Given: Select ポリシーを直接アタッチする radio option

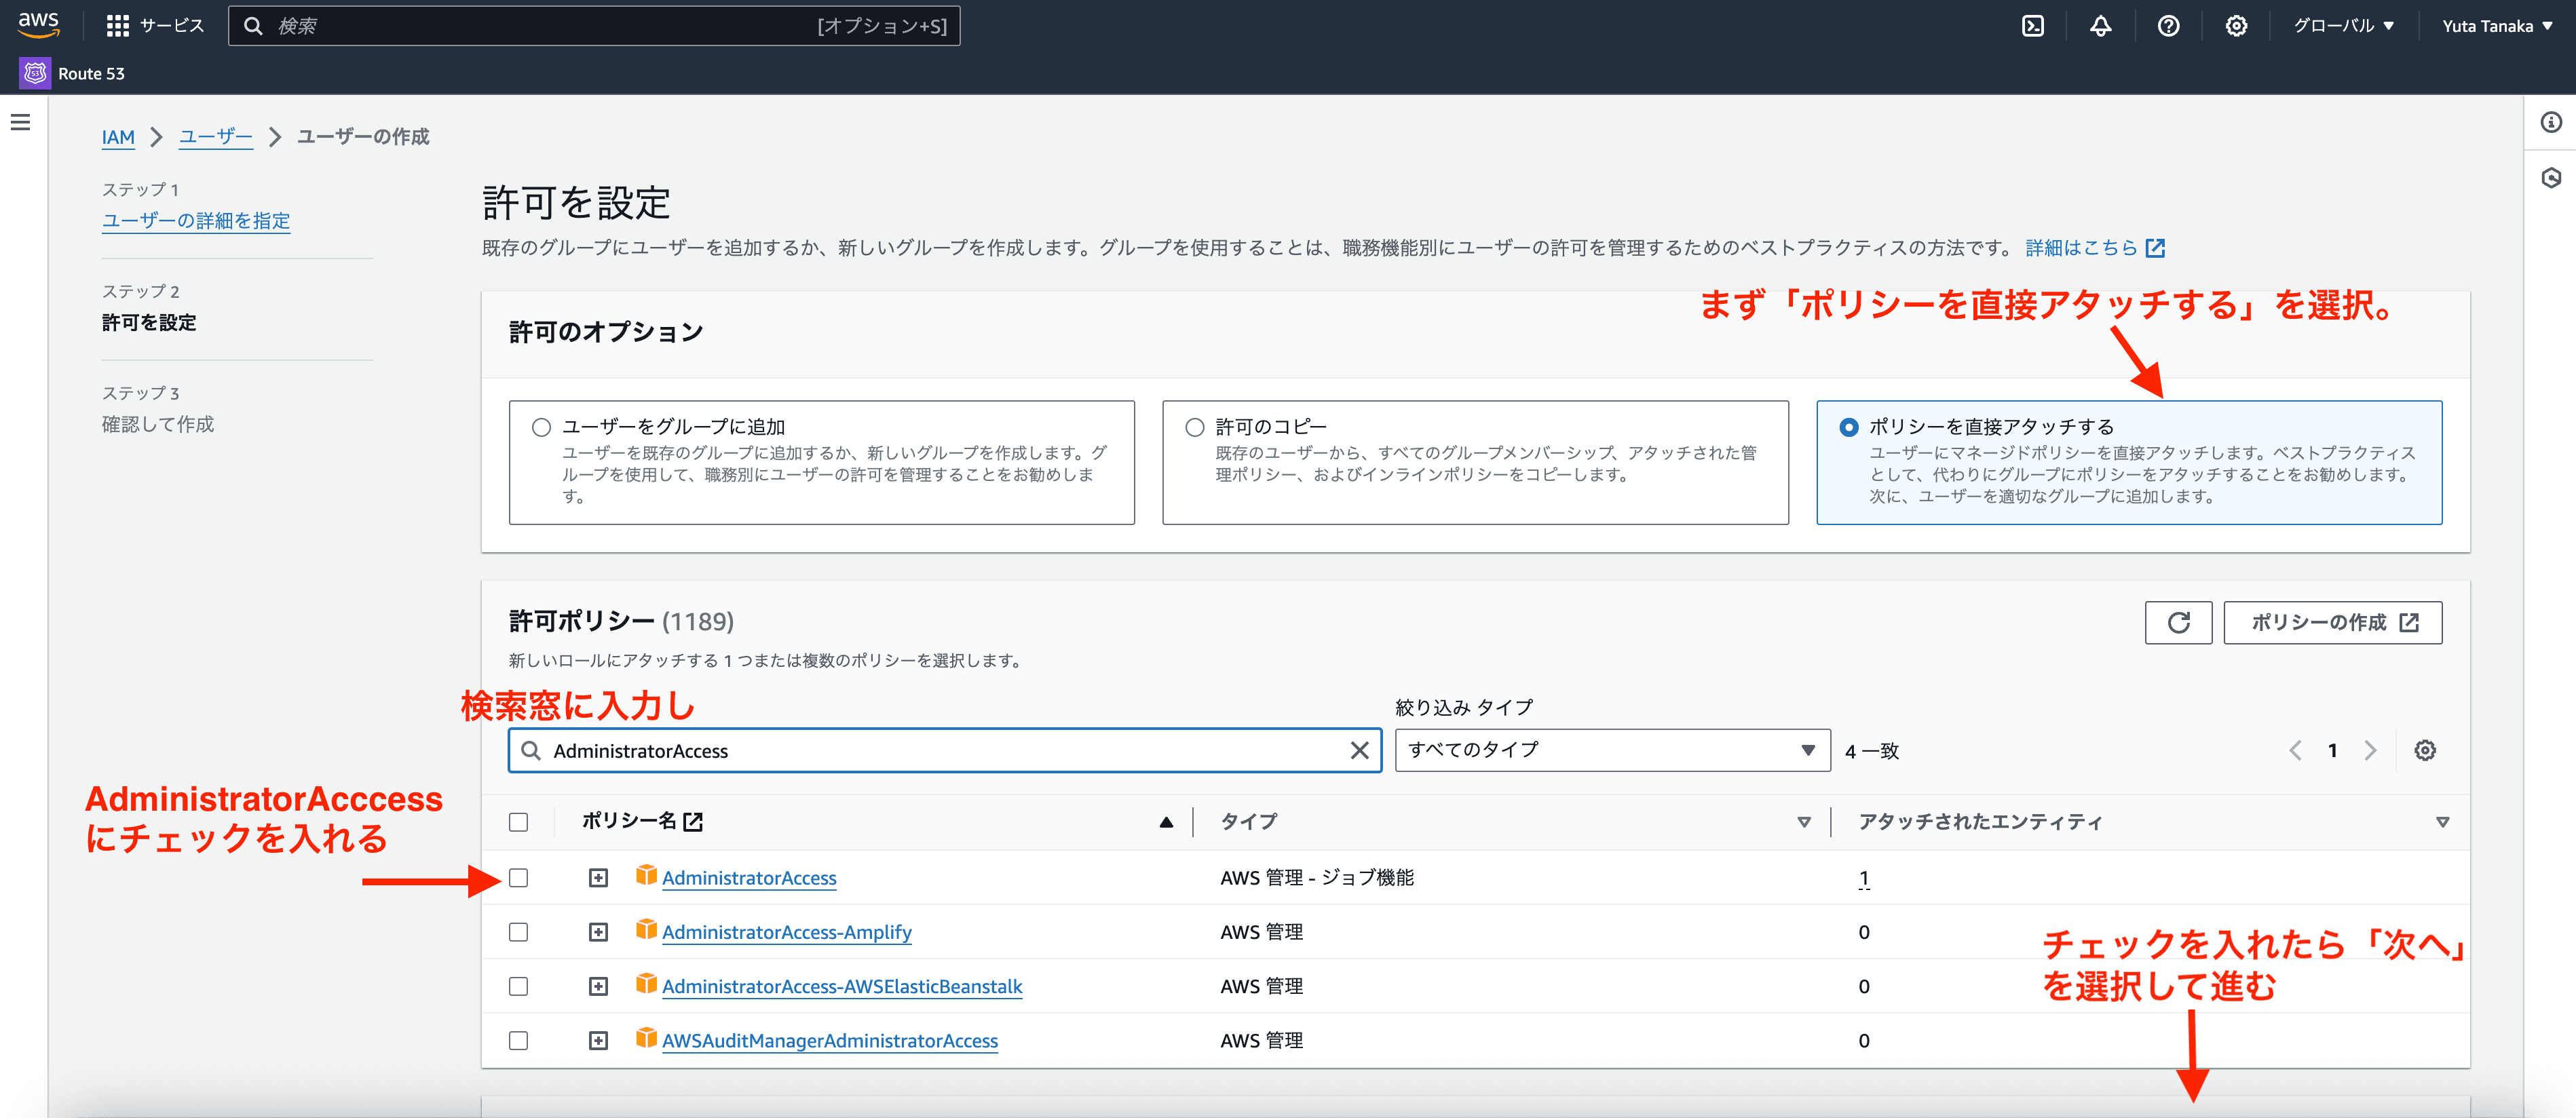Looking at the screenshot, I should click(1848, 427).
